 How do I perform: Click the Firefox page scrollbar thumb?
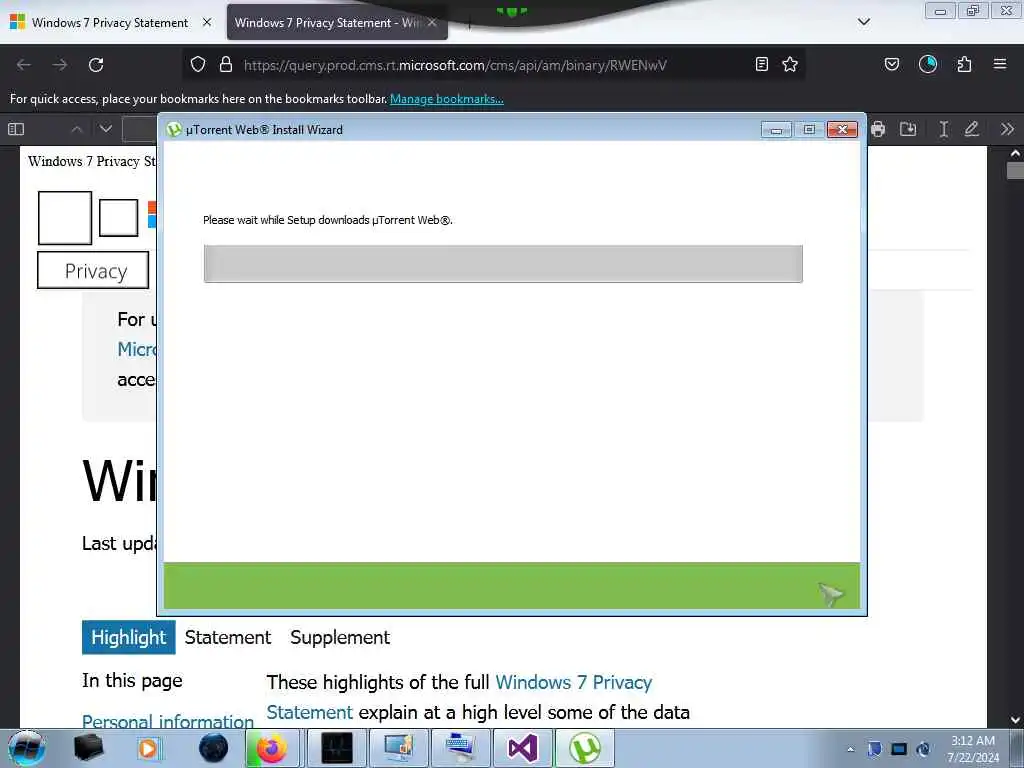(1015, 171)
